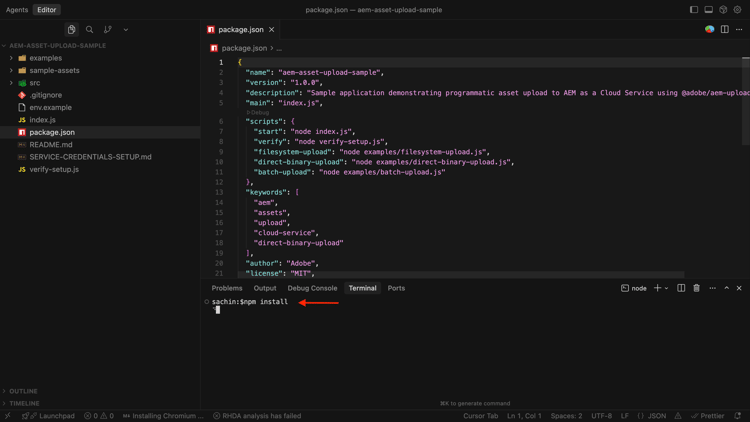Open README.md file
Image resolution: width=750 pixels, height=422 pixels.
51,144
